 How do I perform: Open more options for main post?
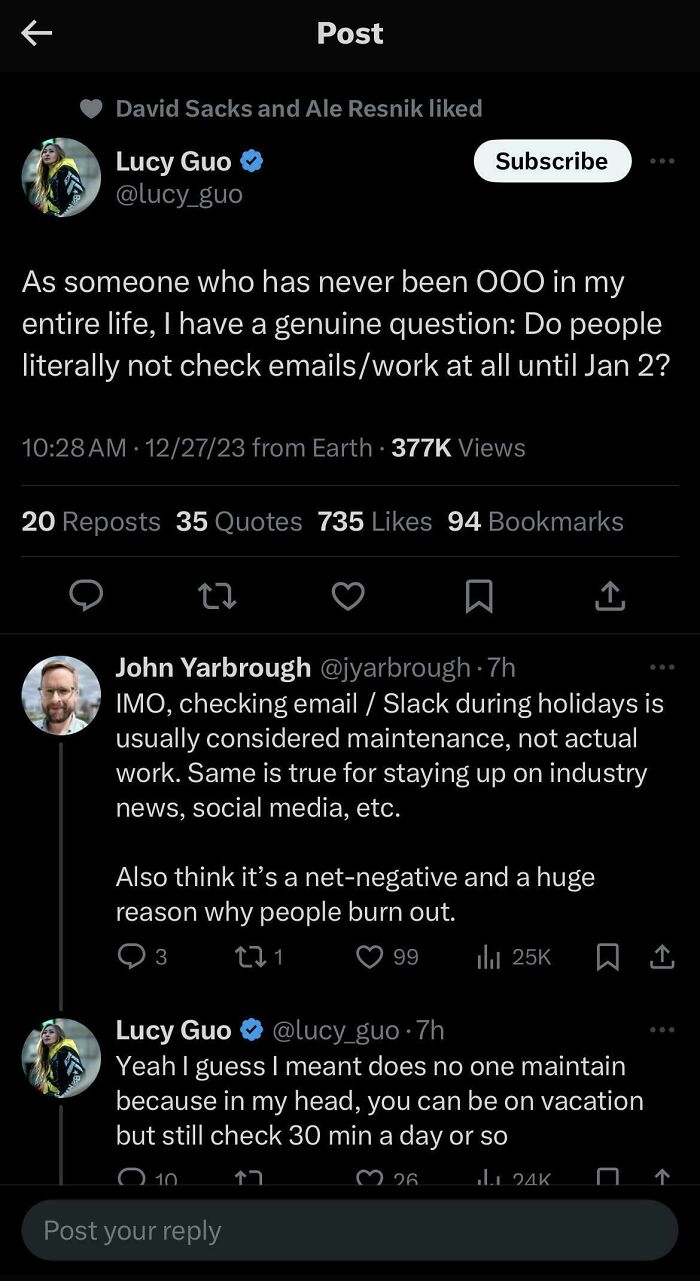[662, 161]
